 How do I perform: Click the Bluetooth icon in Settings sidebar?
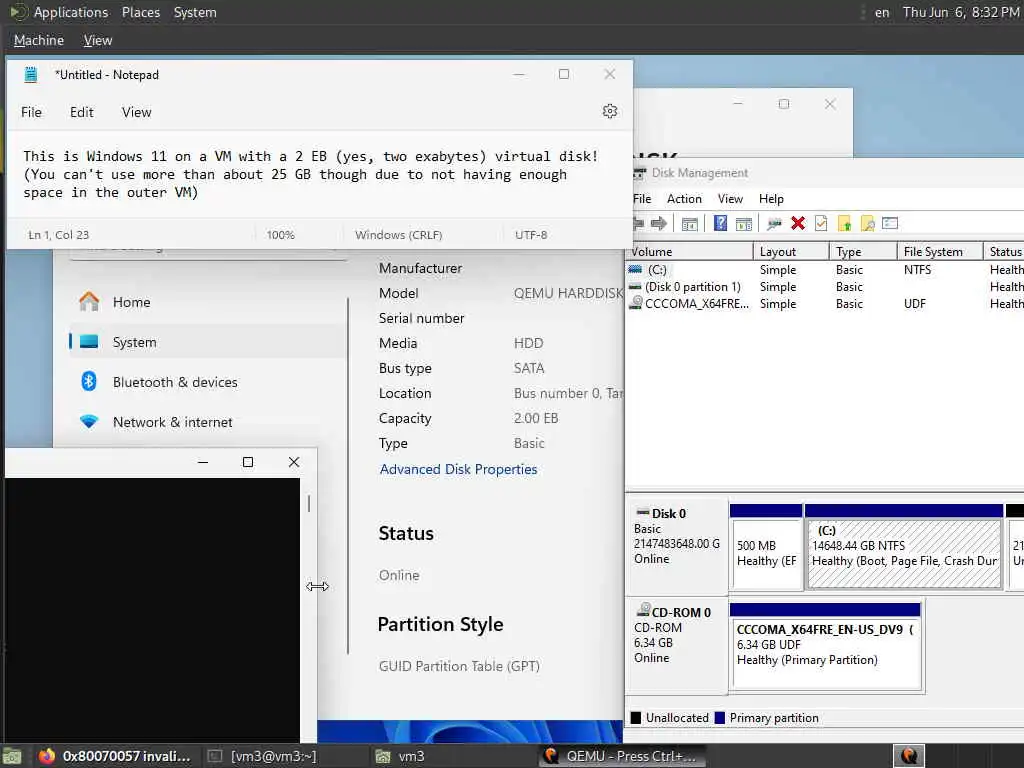click(x=89, y=381)
